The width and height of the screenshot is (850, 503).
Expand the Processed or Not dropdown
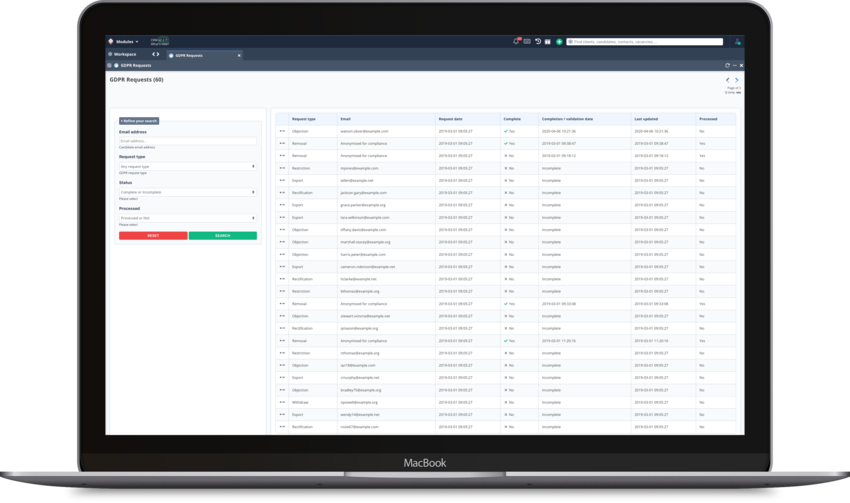(x=188, y=218)
